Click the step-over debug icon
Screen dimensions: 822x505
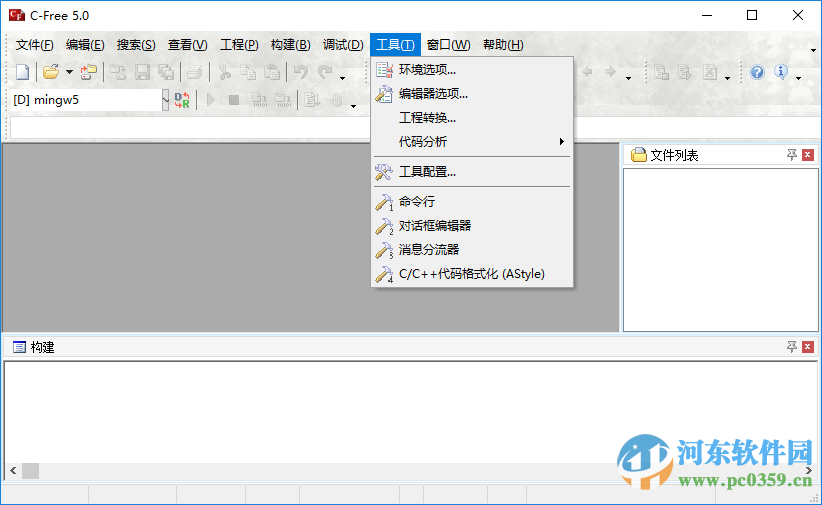point(312,100)
